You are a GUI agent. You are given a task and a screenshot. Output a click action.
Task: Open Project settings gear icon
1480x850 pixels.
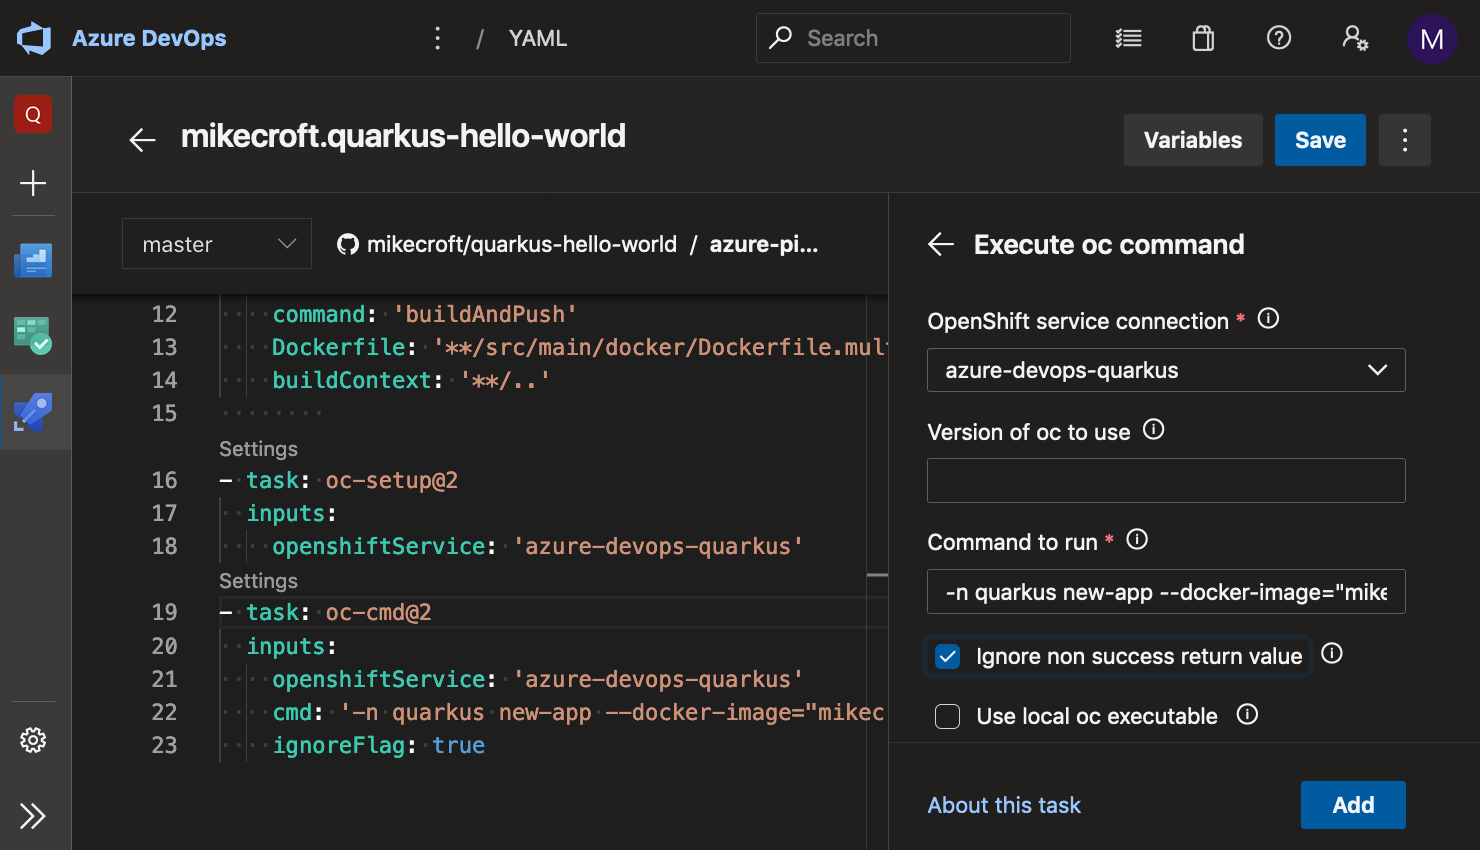click(33, 740)
